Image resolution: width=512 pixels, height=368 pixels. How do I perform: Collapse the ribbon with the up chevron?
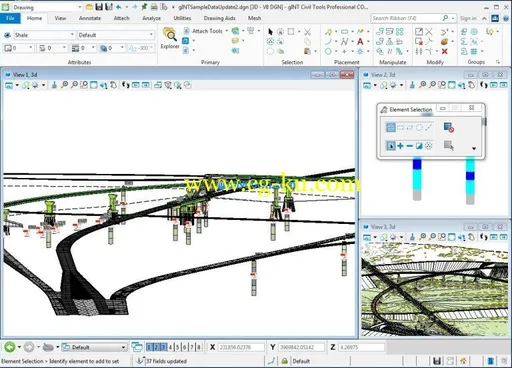(x=484, y=18)
